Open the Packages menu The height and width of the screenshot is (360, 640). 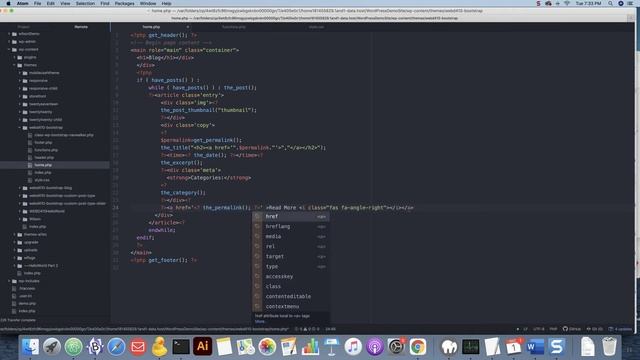point(124,3)
